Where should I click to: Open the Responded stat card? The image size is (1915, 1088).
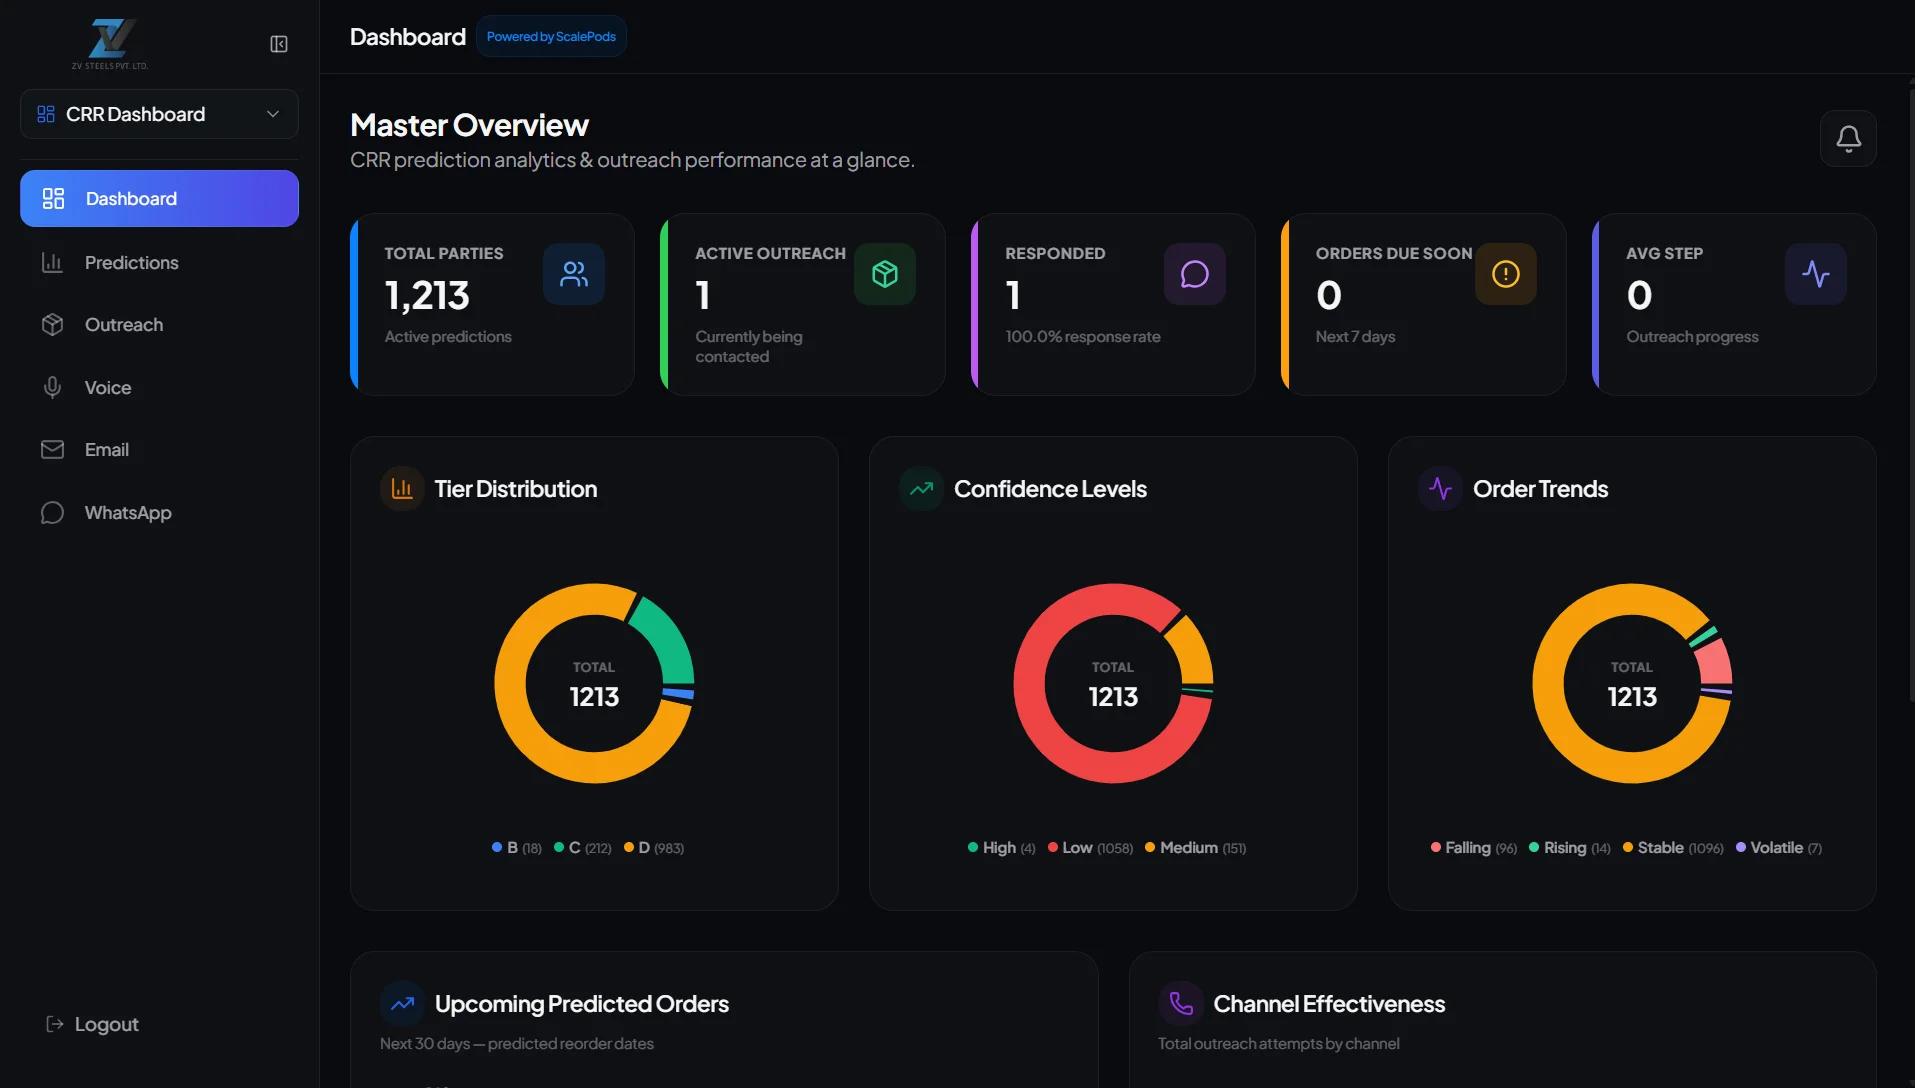pos(1113,304)
